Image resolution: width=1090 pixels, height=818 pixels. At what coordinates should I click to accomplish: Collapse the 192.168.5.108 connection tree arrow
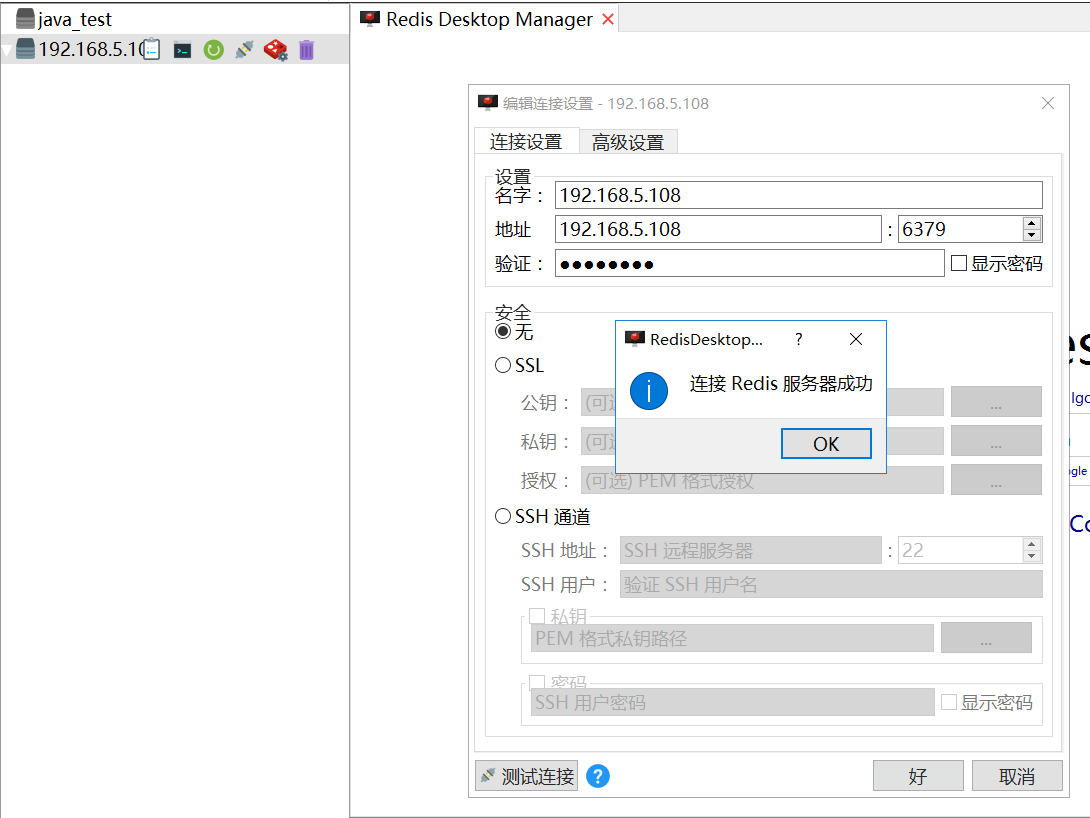(x=7, y=50)
